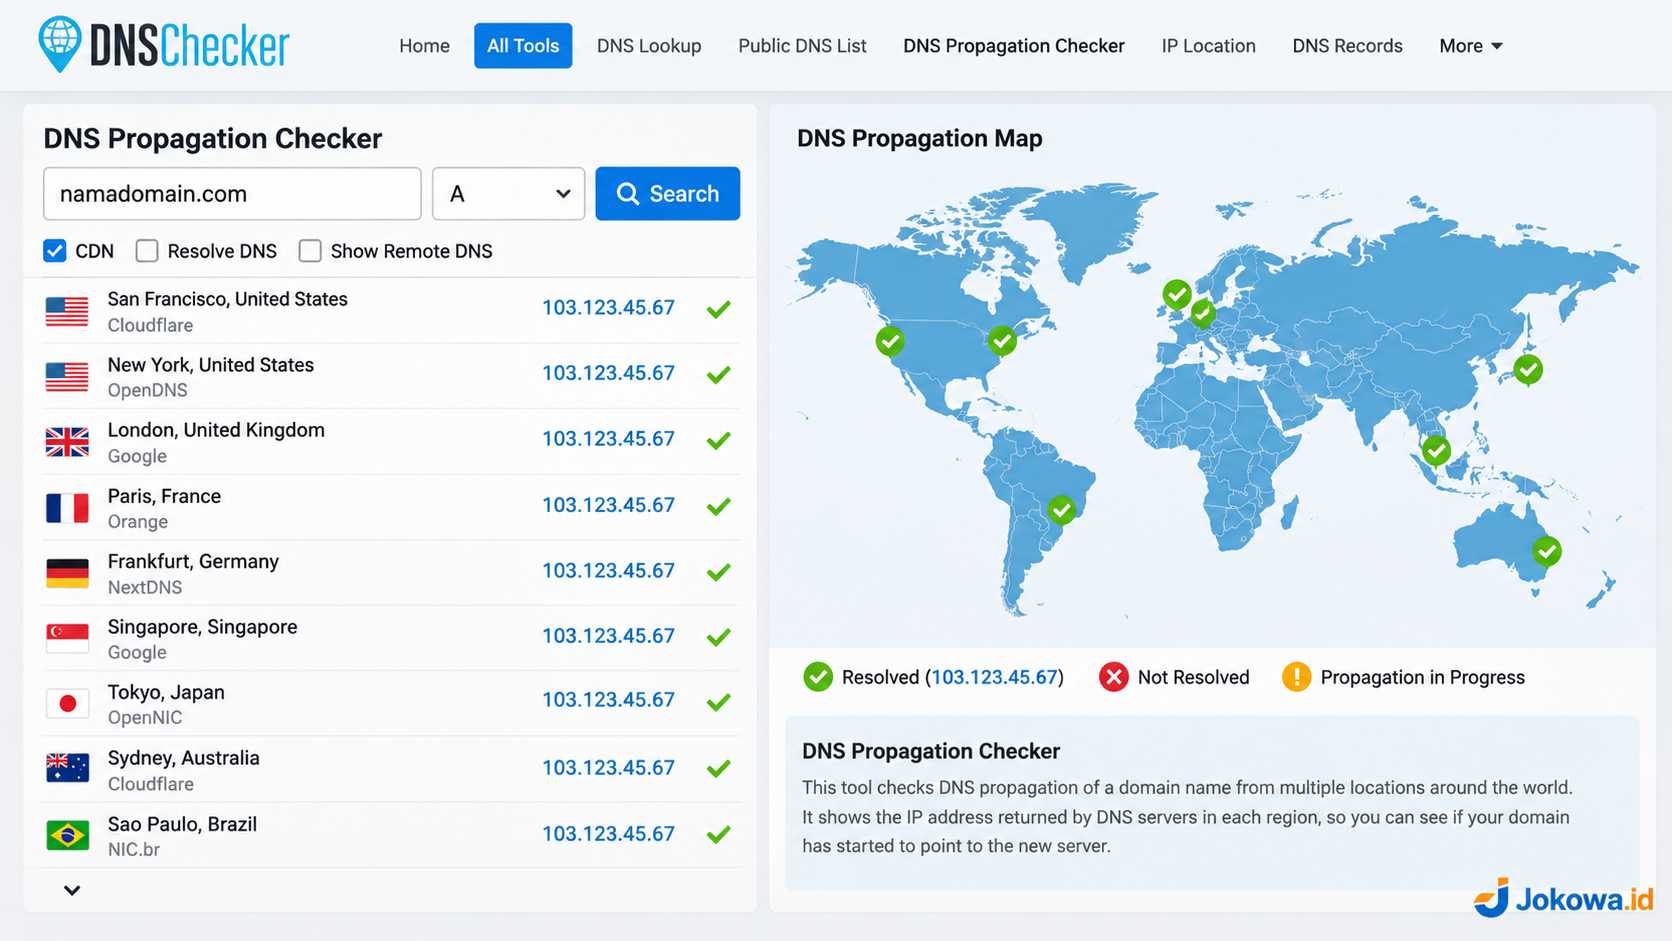Click the Brazil map marker

point(1061,510)
